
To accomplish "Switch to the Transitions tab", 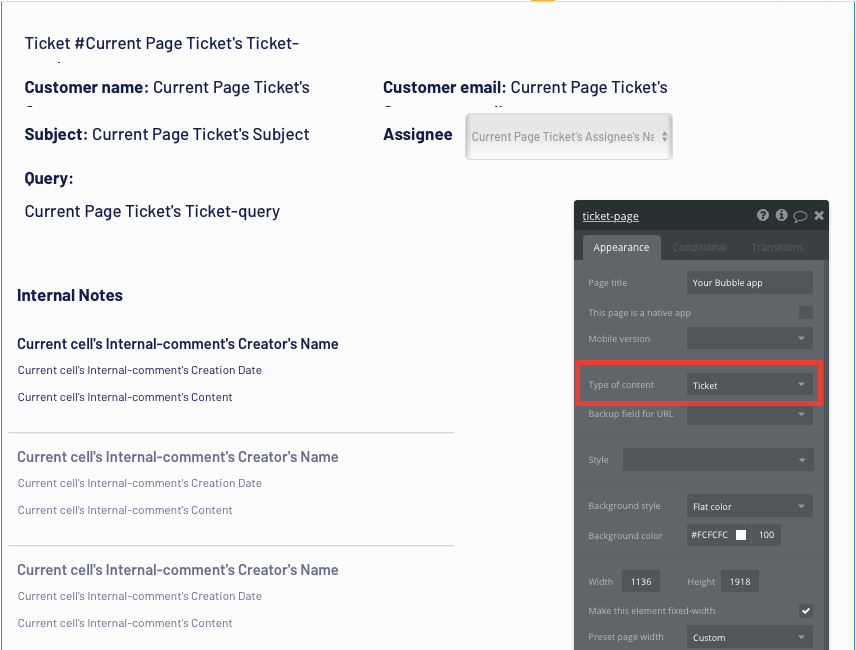I will [x=777, y=247].
